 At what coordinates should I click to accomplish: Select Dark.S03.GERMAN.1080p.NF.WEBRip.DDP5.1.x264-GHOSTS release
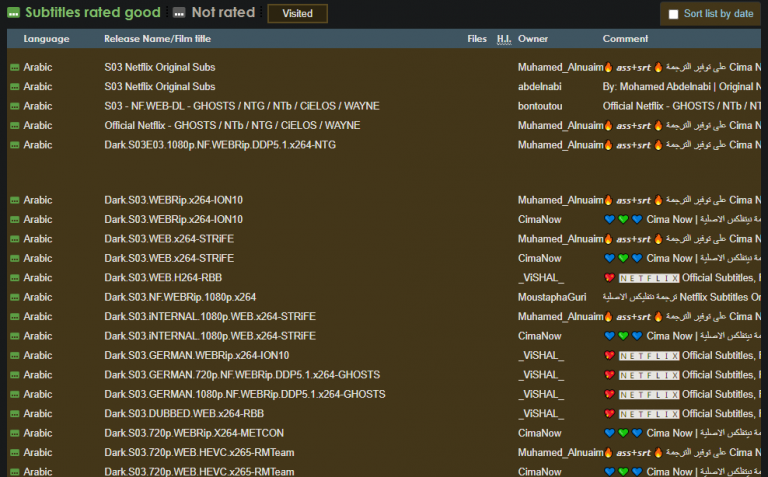pyautogui.click(x=245, y=394)
